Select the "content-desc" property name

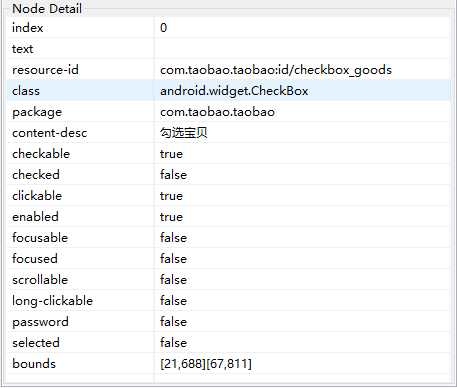[x=50, y=133]
